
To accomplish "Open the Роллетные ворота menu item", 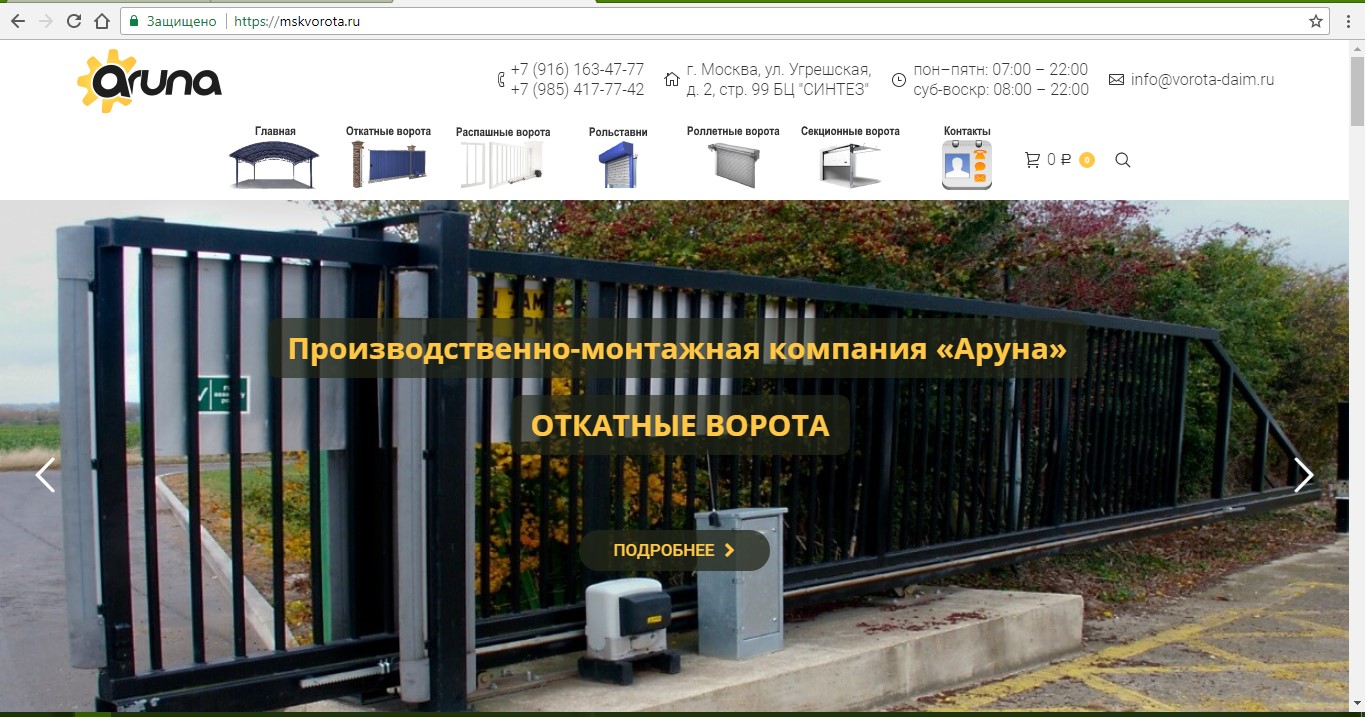I will [x=733, y=131].
